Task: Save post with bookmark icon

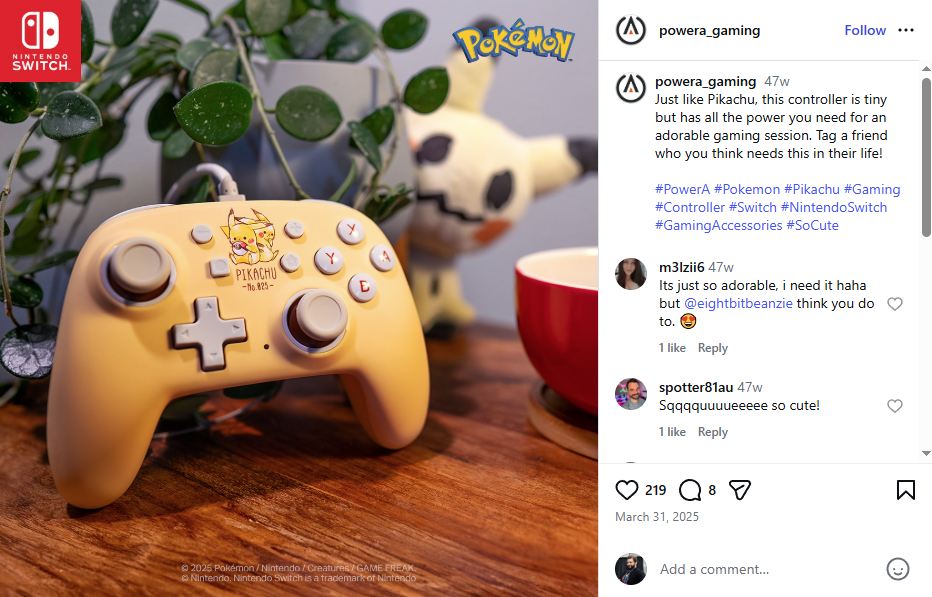Action: (906, 490)
